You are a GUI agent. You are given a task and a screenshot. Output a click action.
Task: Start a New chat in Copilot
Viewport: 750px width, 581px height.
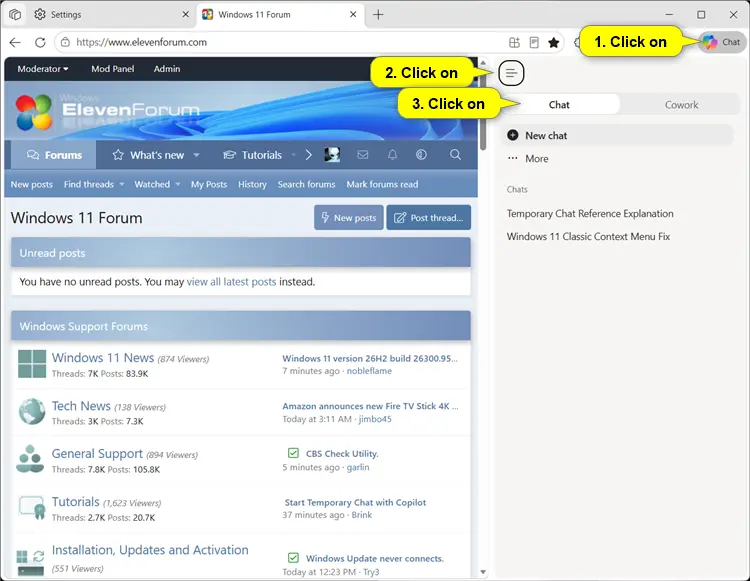[618, 135]
